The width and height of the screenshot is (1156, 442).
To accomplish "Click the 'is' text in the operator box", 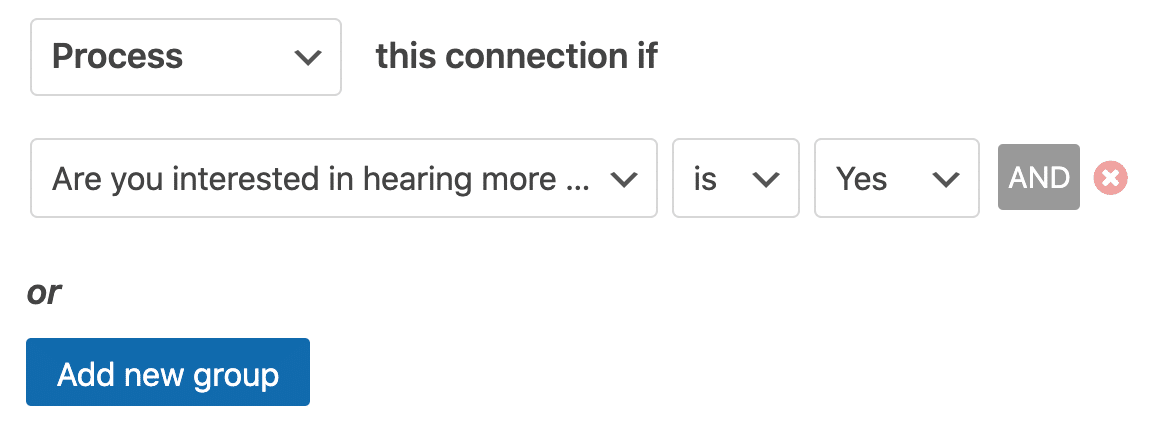I will pyautogui.click(x=706, y=178).
